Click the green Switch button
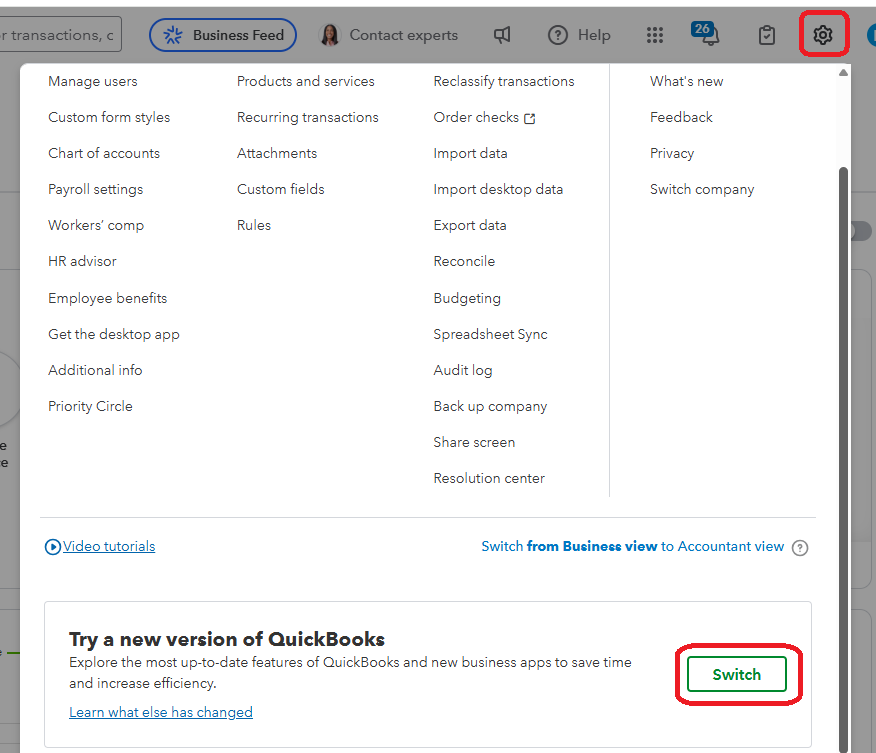This screenshot has height=753, width=876. [x=737, y=674]
